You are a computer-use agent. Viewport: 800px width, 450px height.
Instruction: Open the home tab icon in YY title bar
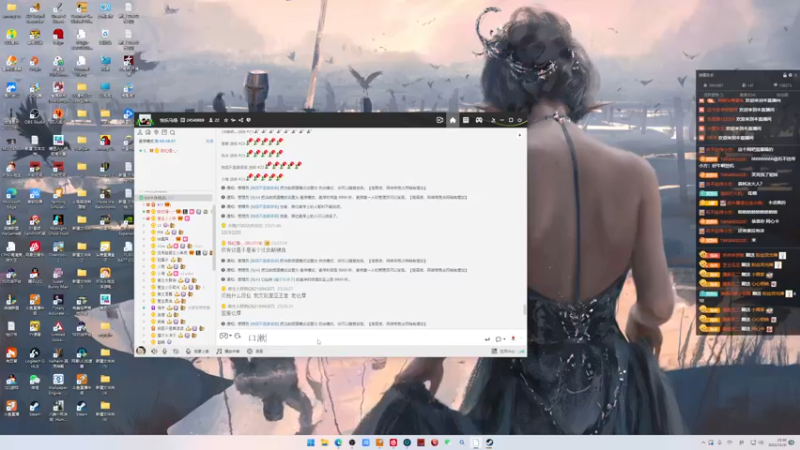453,120
